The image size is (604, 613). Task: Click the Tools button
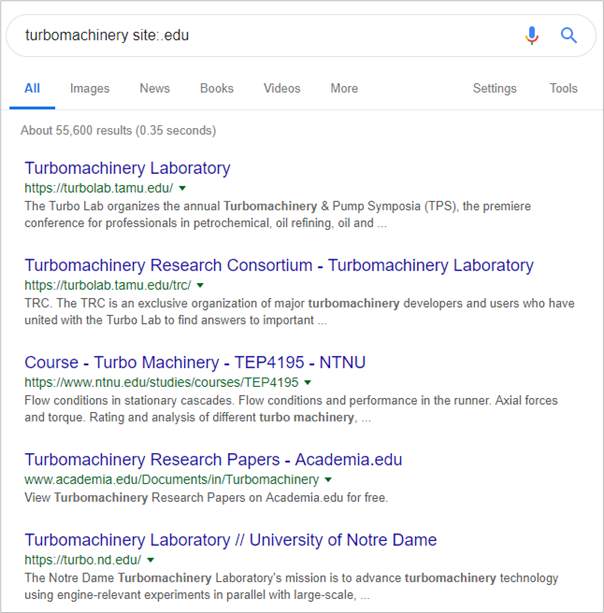pos(563,88)
